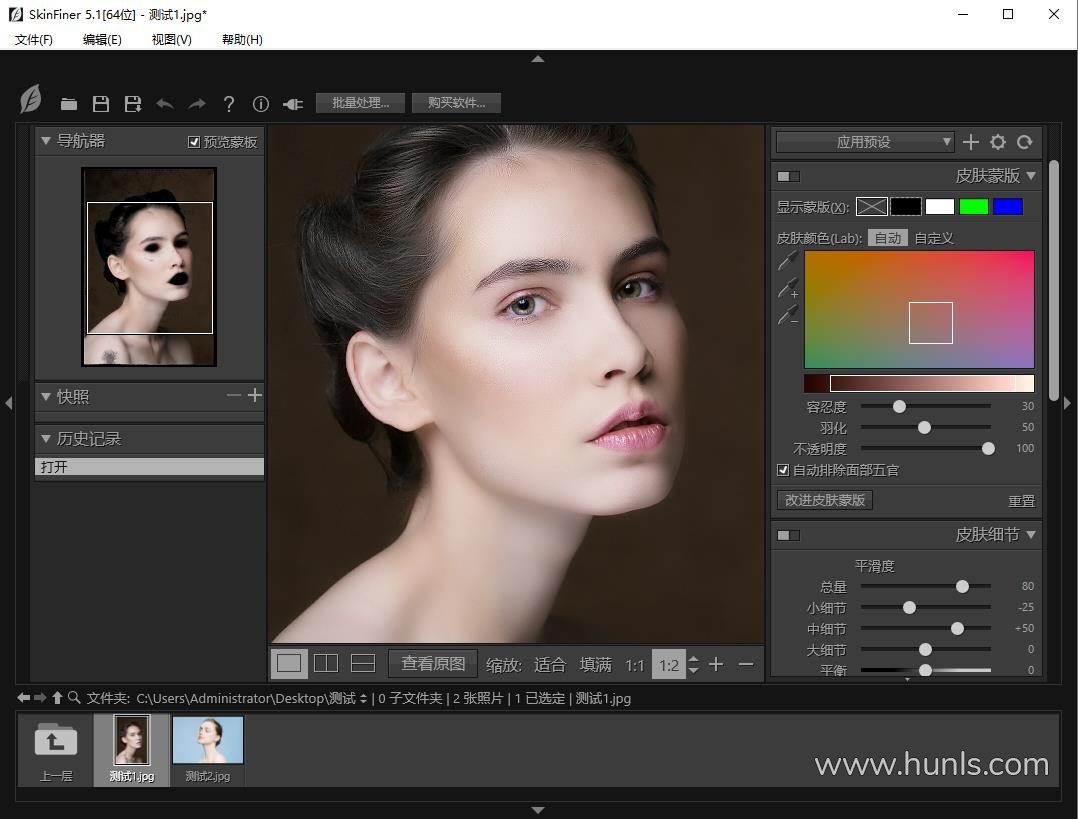Click the 改进皮肤蒙版 button
The image size is (1078, 819).
tap(825, 500)
